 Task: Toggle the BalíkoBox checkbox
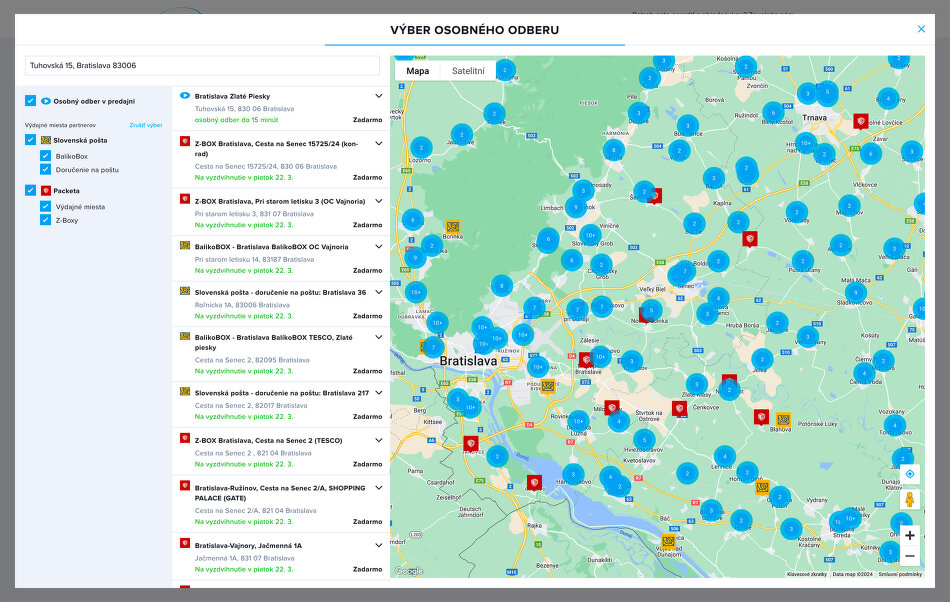[x=46, y=156]
